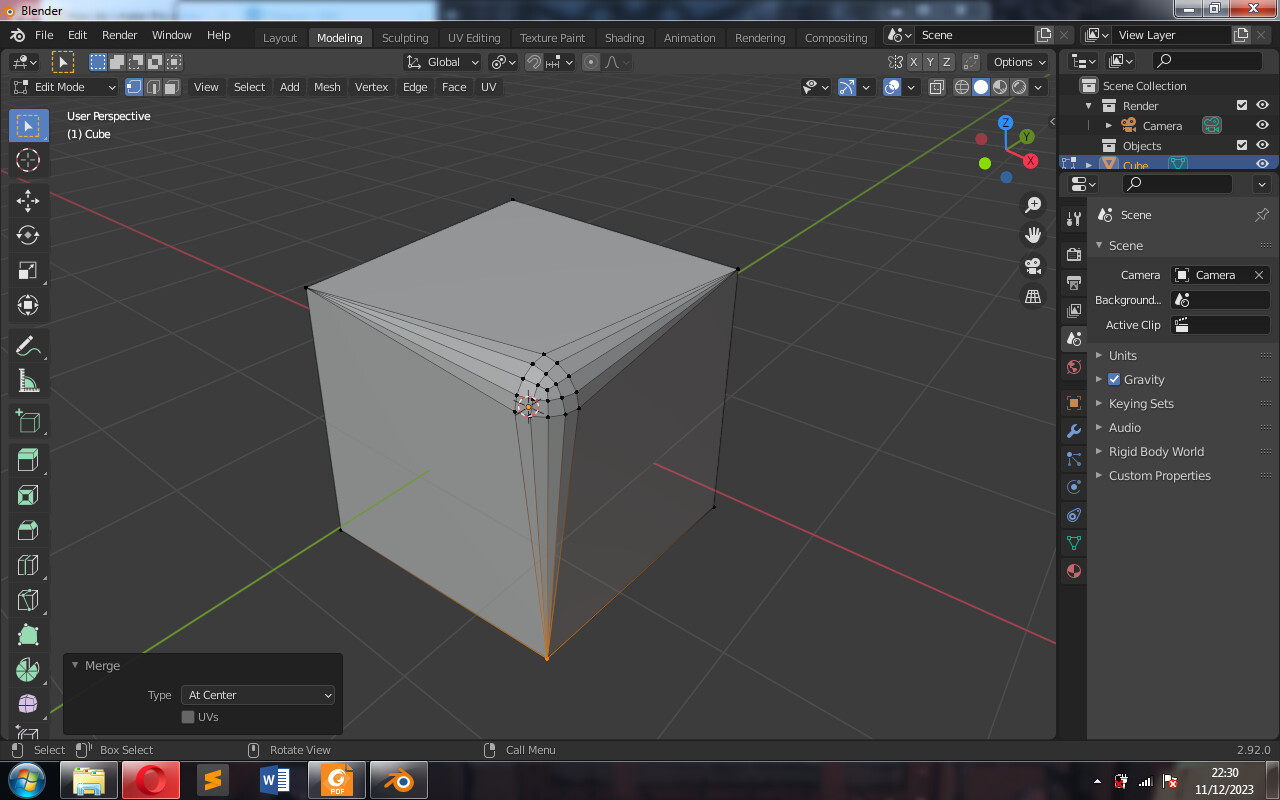Open Word from the Windows taskbar
This screenshot has height=800, width=1280.
(275, 780)
